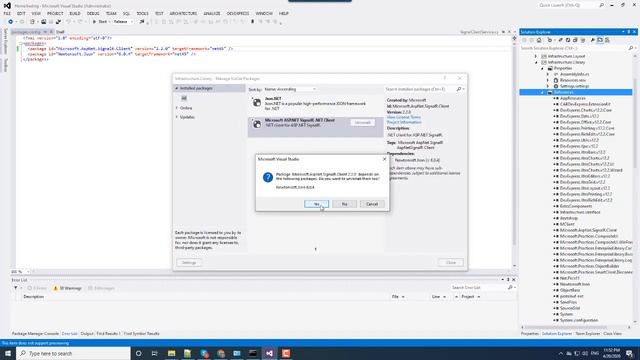Collapse the Infrastructure.Library project node

(536, 62)
